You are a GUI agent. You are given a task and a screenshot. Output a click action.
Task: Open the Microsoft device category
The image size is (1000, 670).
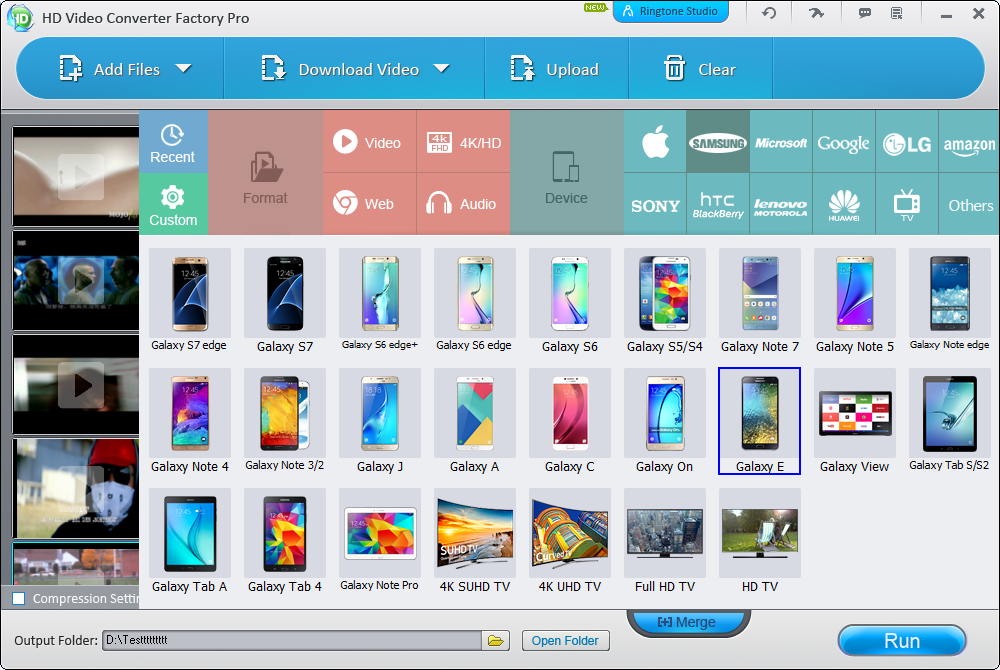781,142
